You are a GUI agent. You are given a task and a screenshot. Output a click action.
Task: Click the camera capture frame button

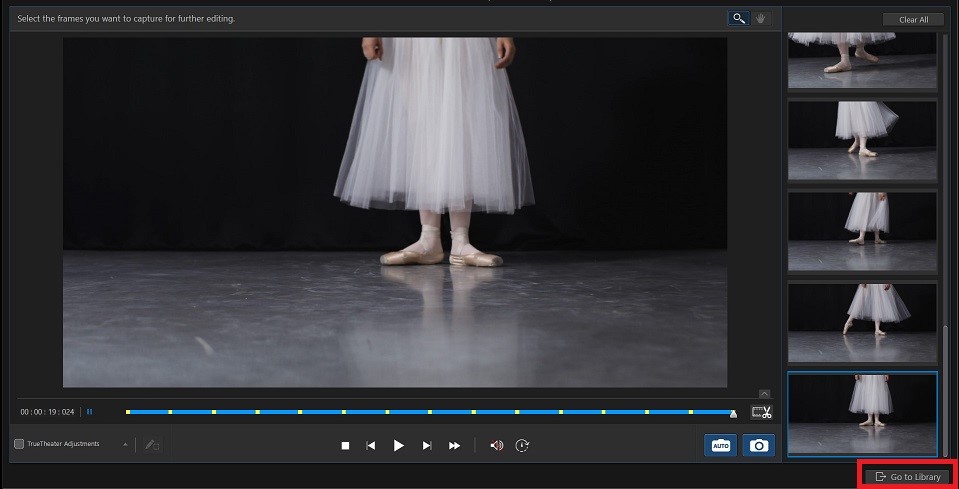[759, 445]
